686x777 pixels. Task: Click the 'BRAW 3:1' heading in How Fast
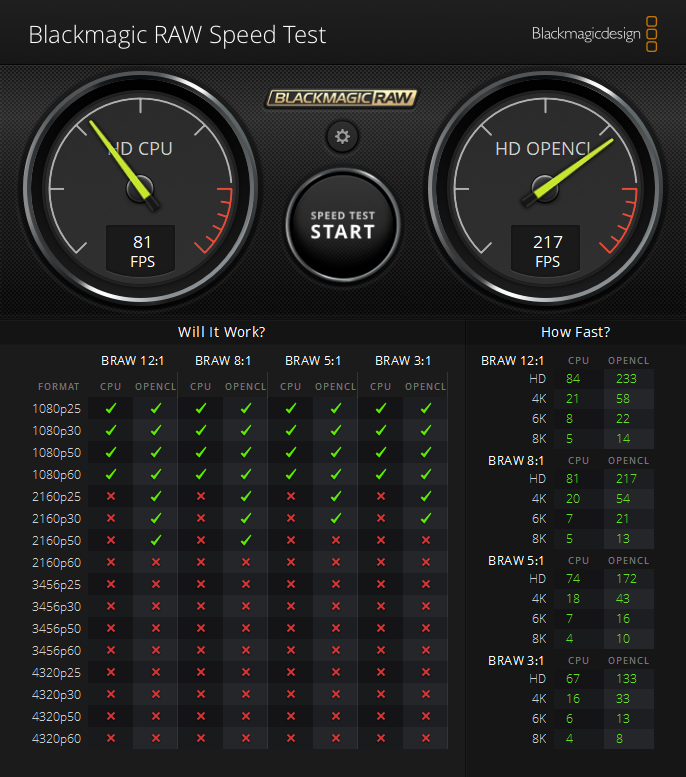515,661
